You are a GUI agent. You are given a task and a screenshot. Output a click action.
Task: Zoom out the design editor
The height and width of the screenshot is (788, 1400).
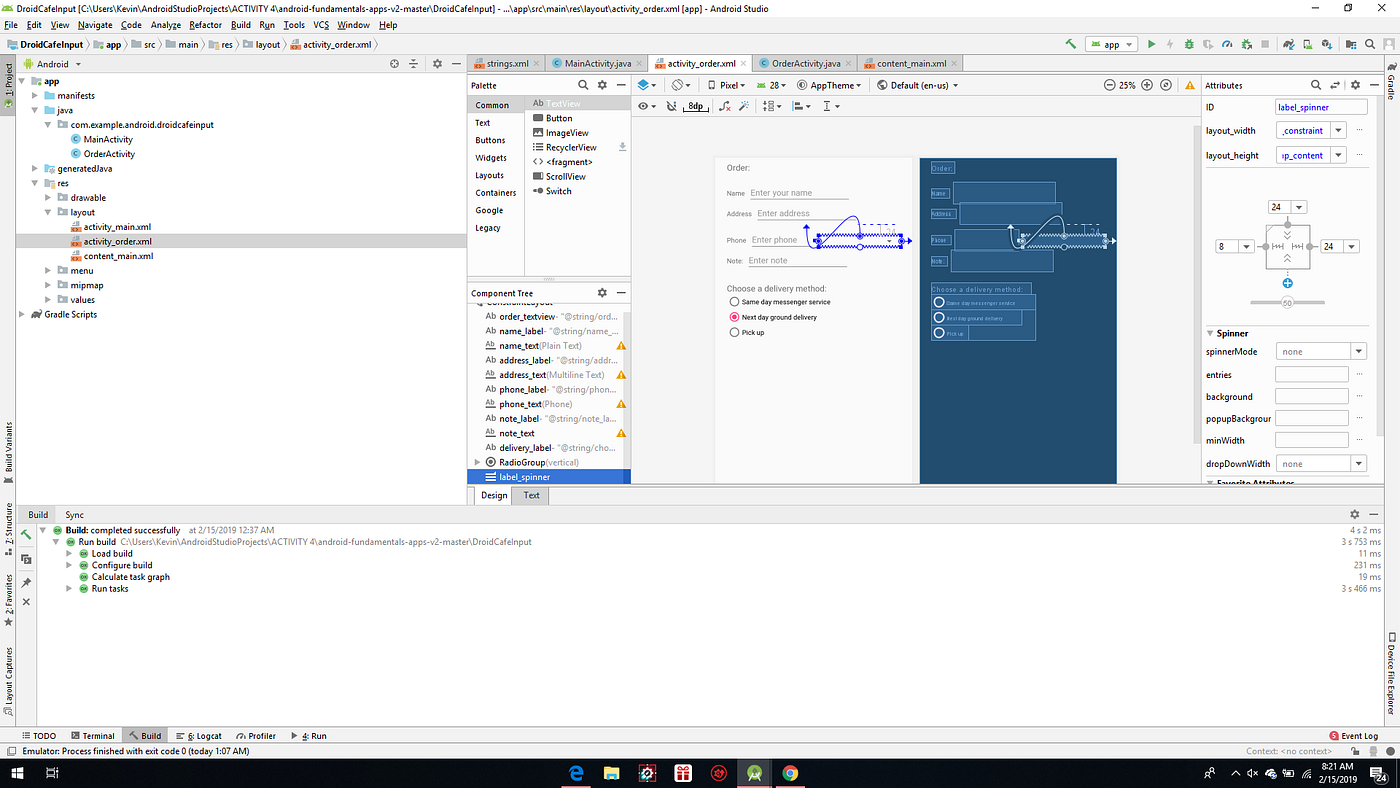[x=1110, y=85]
